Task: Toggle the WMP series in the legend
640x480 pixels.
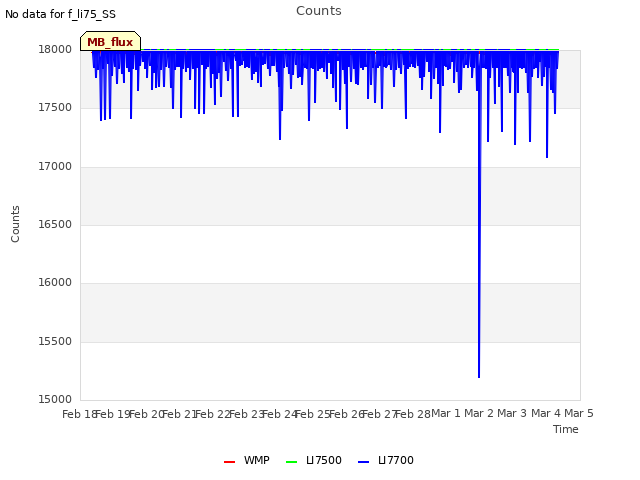Action: pyautogui.click(x=247, y=460)
